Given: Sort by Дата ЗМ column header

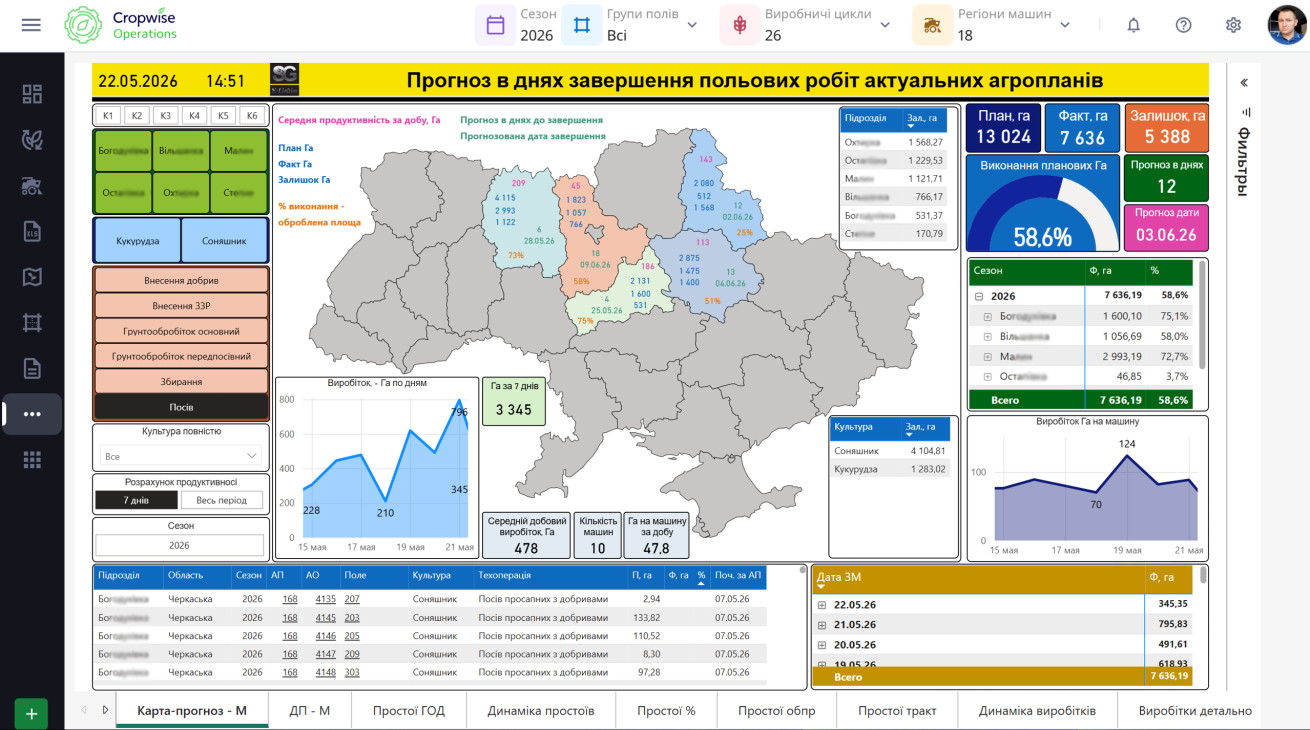Looking at the screenshot, I should pos(839,577).
